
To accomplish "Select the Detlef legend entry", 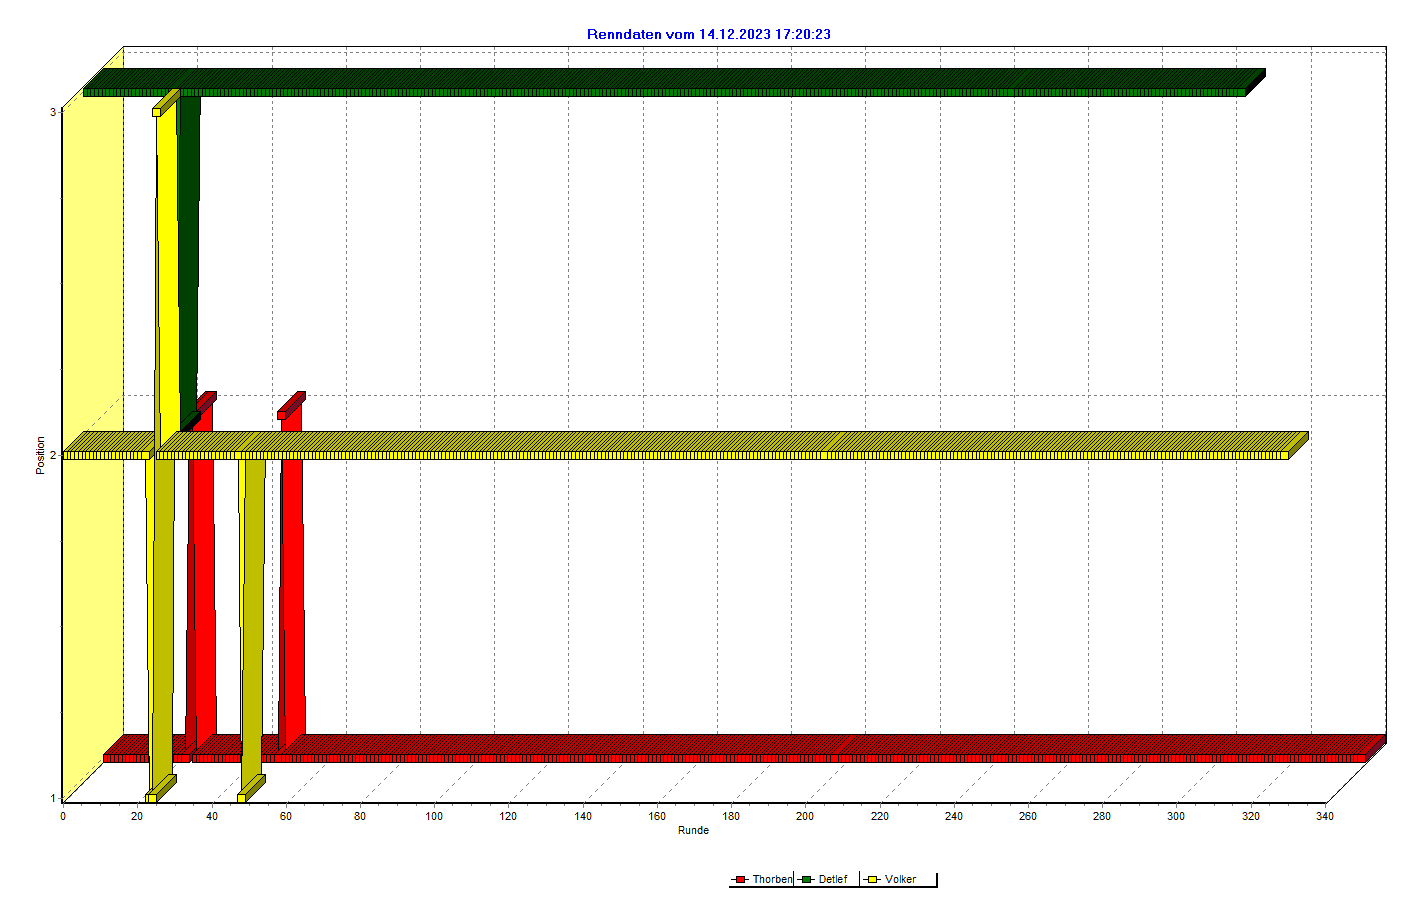I will [x=824, y=879].
